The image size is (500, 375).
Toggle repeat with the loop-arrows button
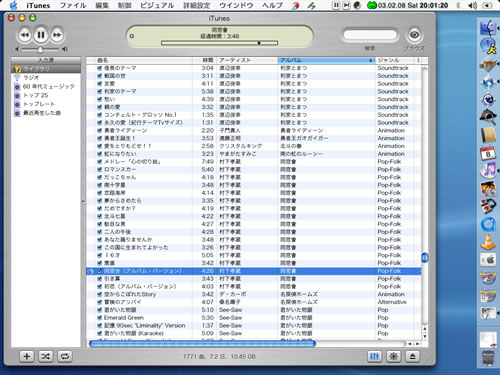pos(64,356)
